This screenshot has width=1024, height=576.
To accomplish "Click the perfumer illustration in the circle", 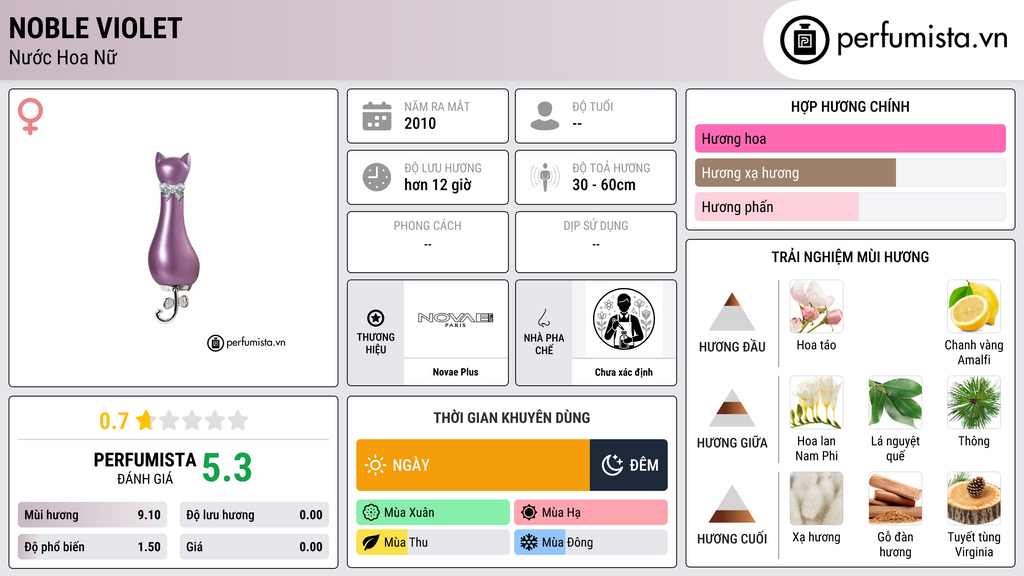I will coord(624,319).
